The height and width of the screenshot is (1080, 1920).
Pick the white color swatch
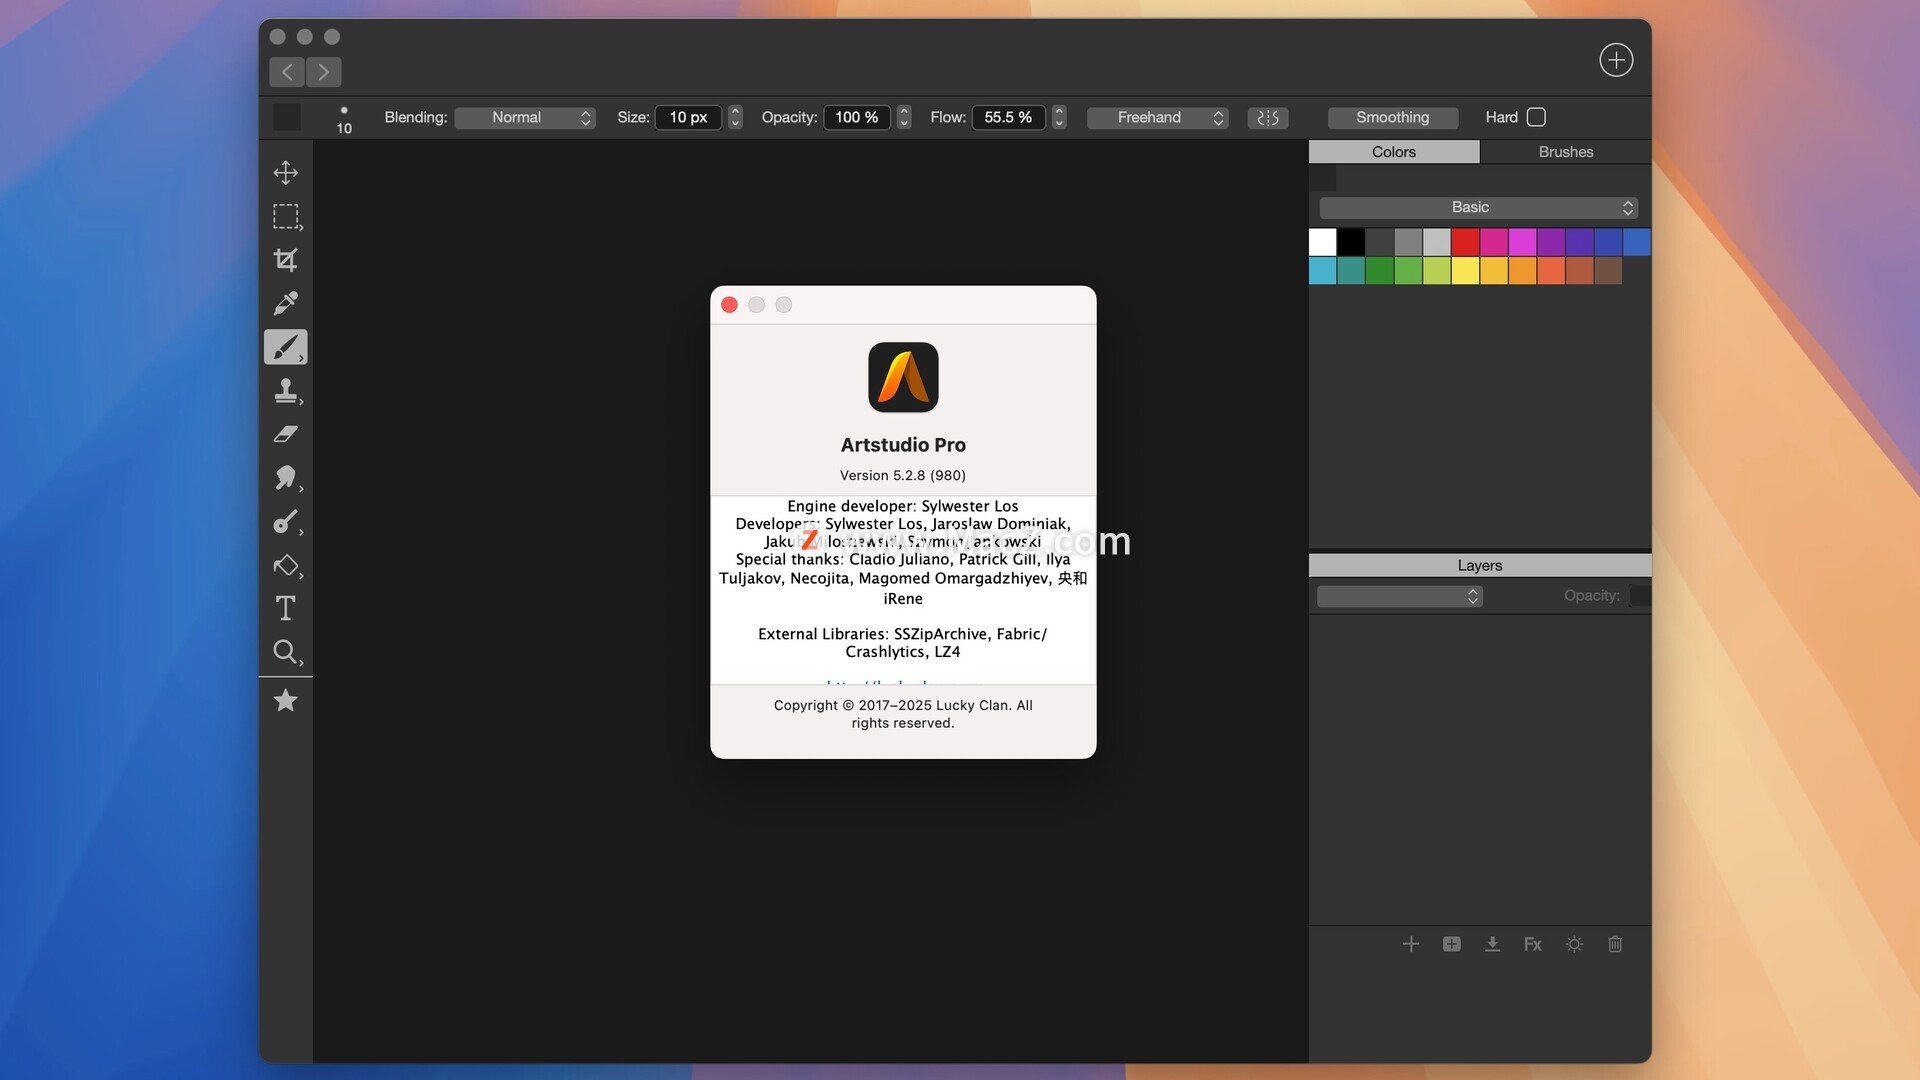click(1322, 242)
